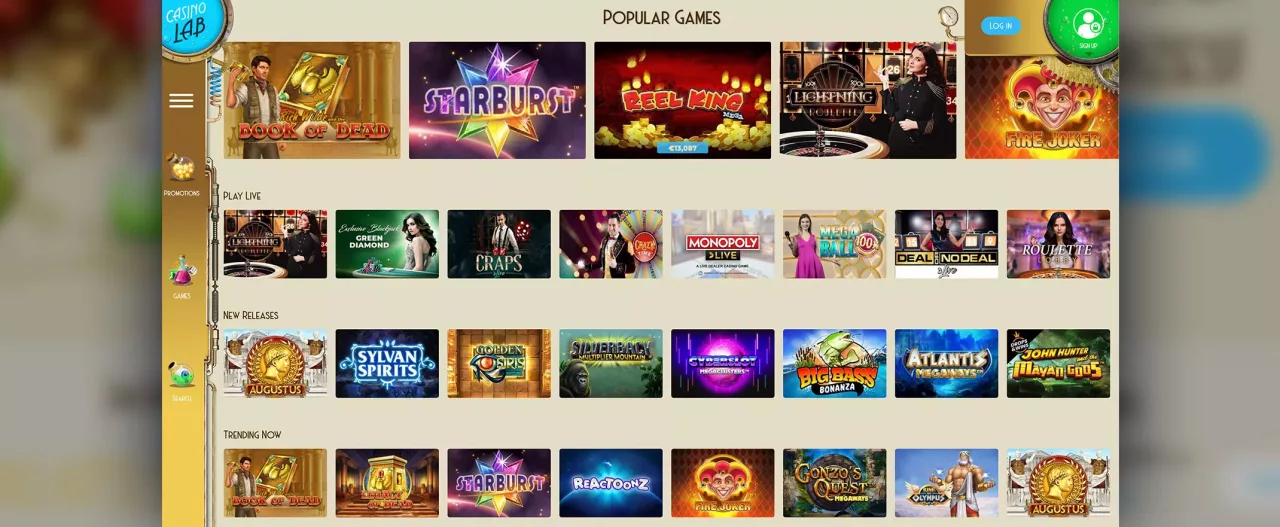This screenshot has height=527, width=1280.
Task: Click the New Releases section heading
Action: coord(251,315)
